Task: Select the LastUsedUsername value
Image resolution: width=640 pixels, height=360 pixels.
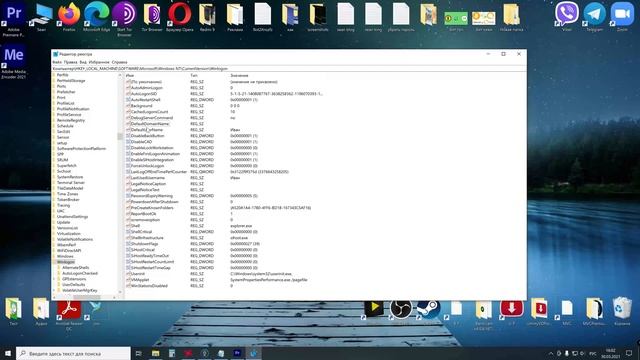Action: pyautogui.click(x=147, y=178)
